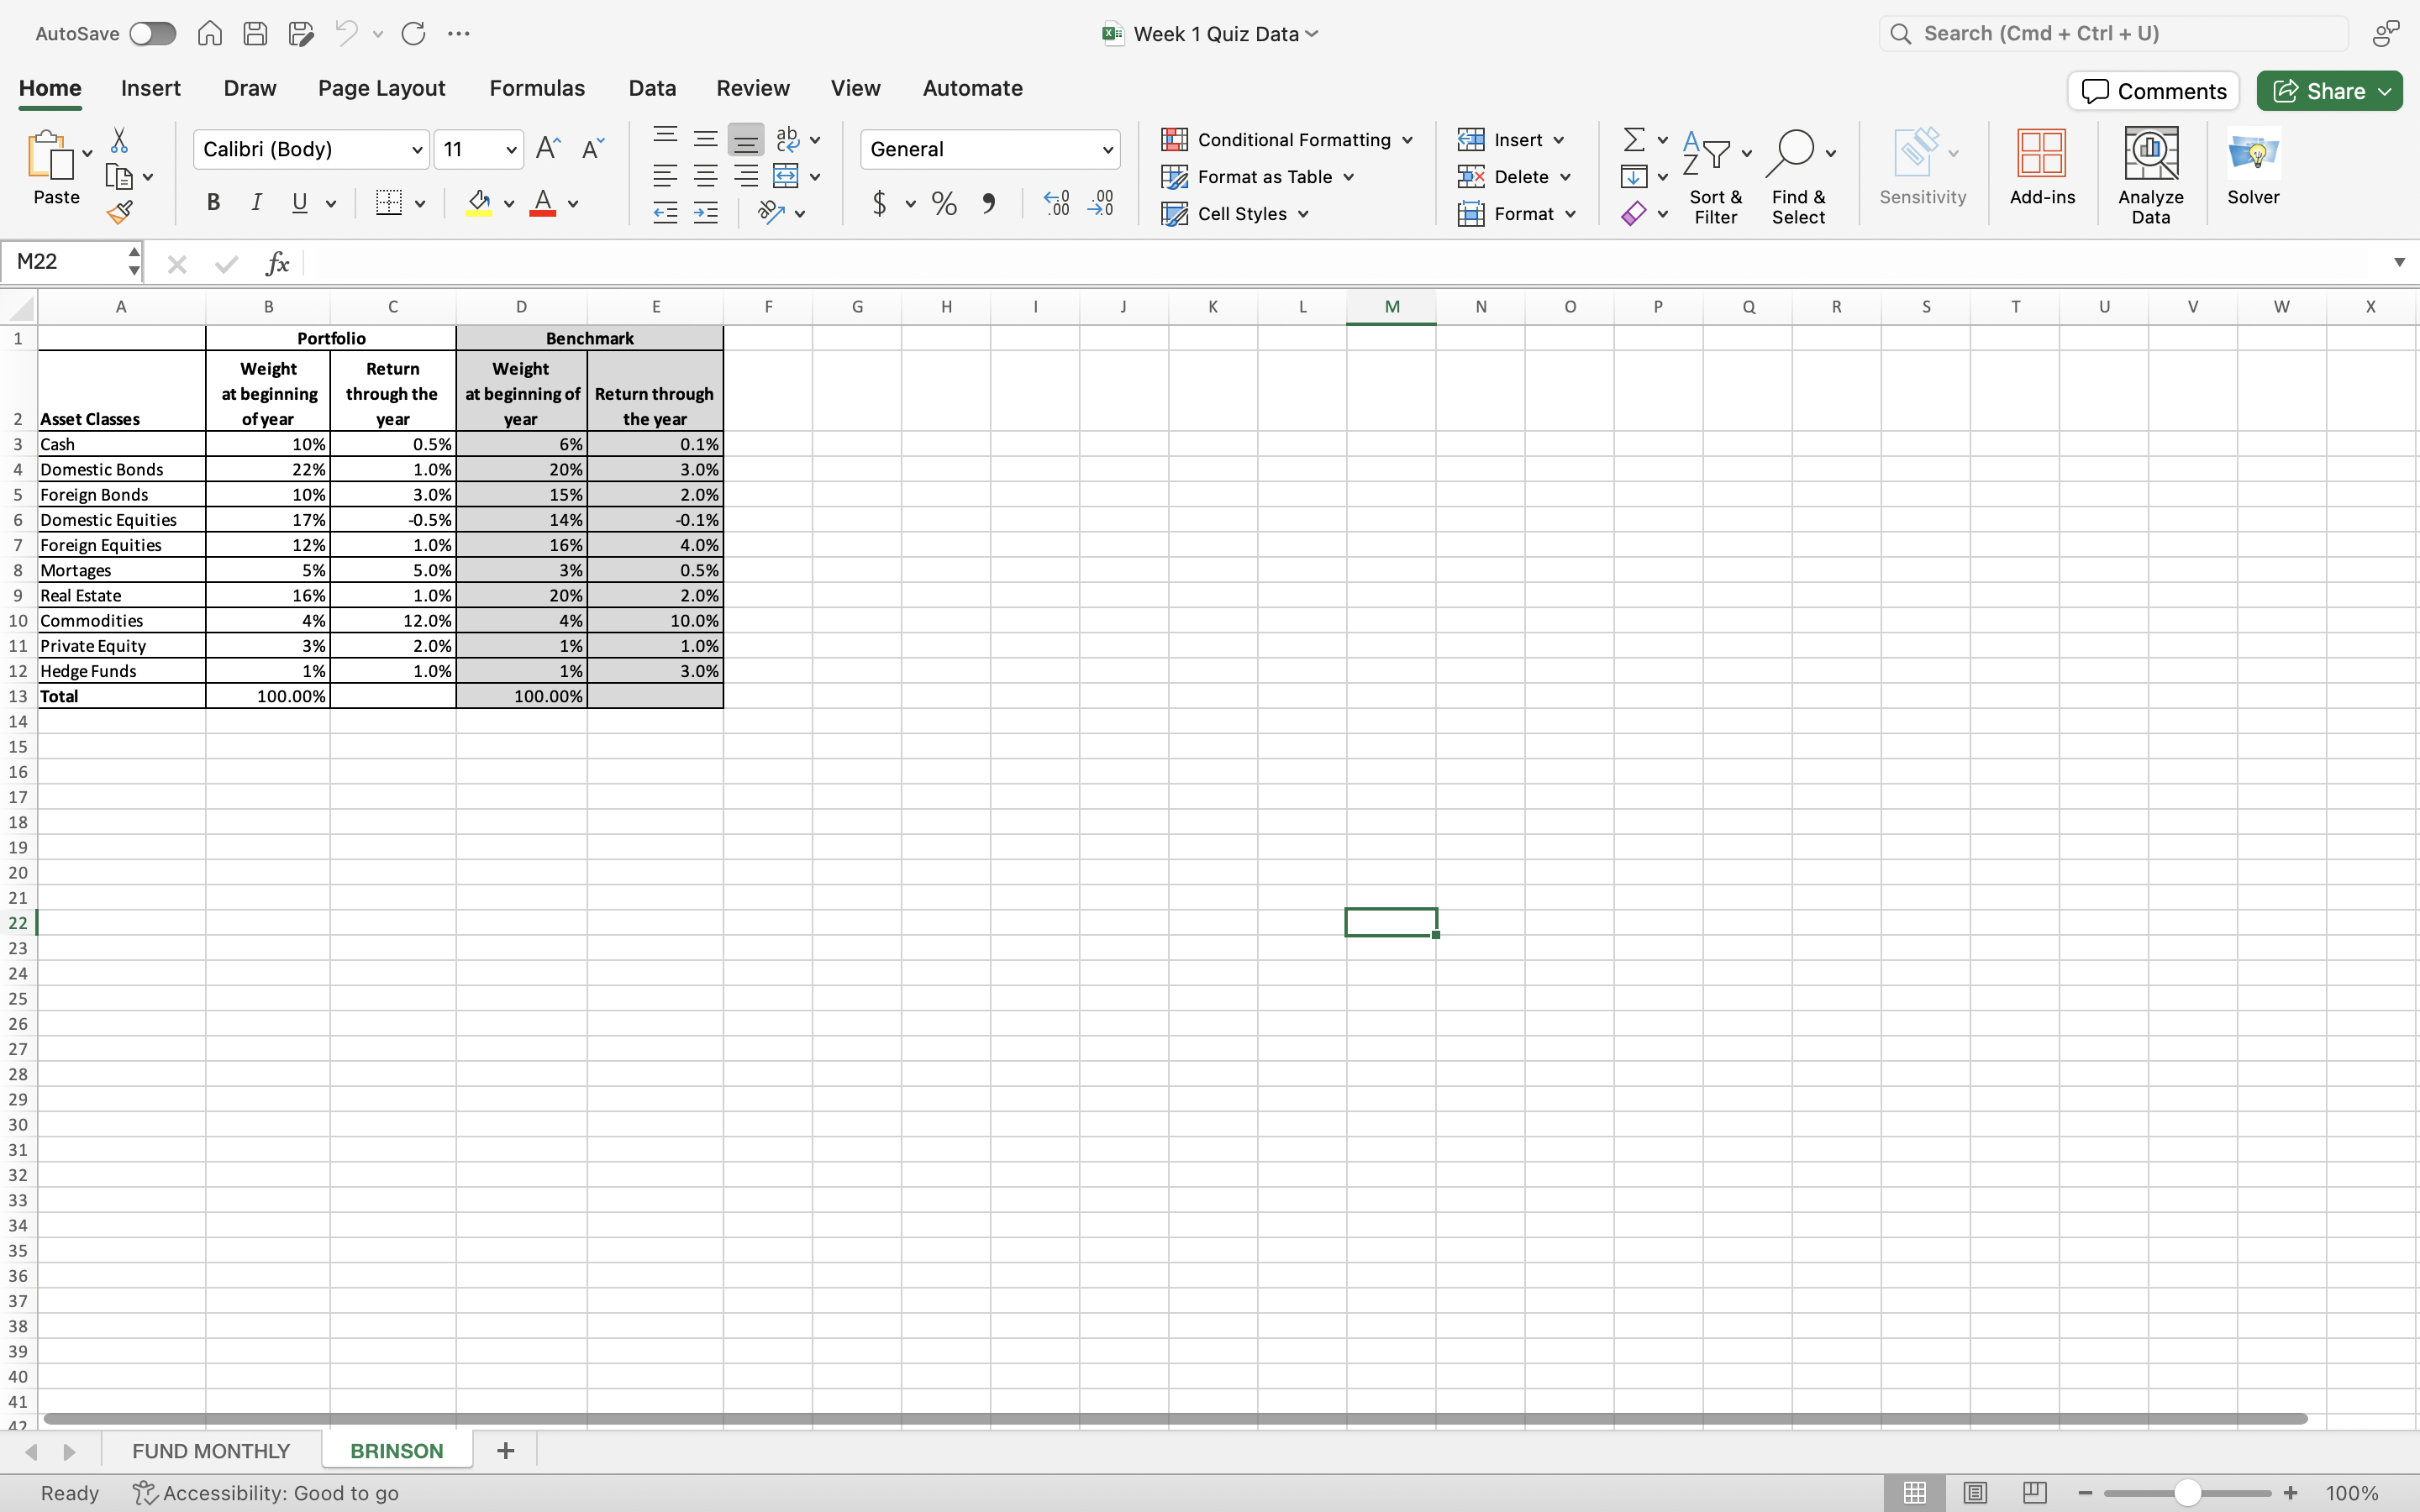Switch to the FUND MONTHLY sheet
Image resolution: width=2420 pixels, height=1512 pixels.
(211, 1450)
